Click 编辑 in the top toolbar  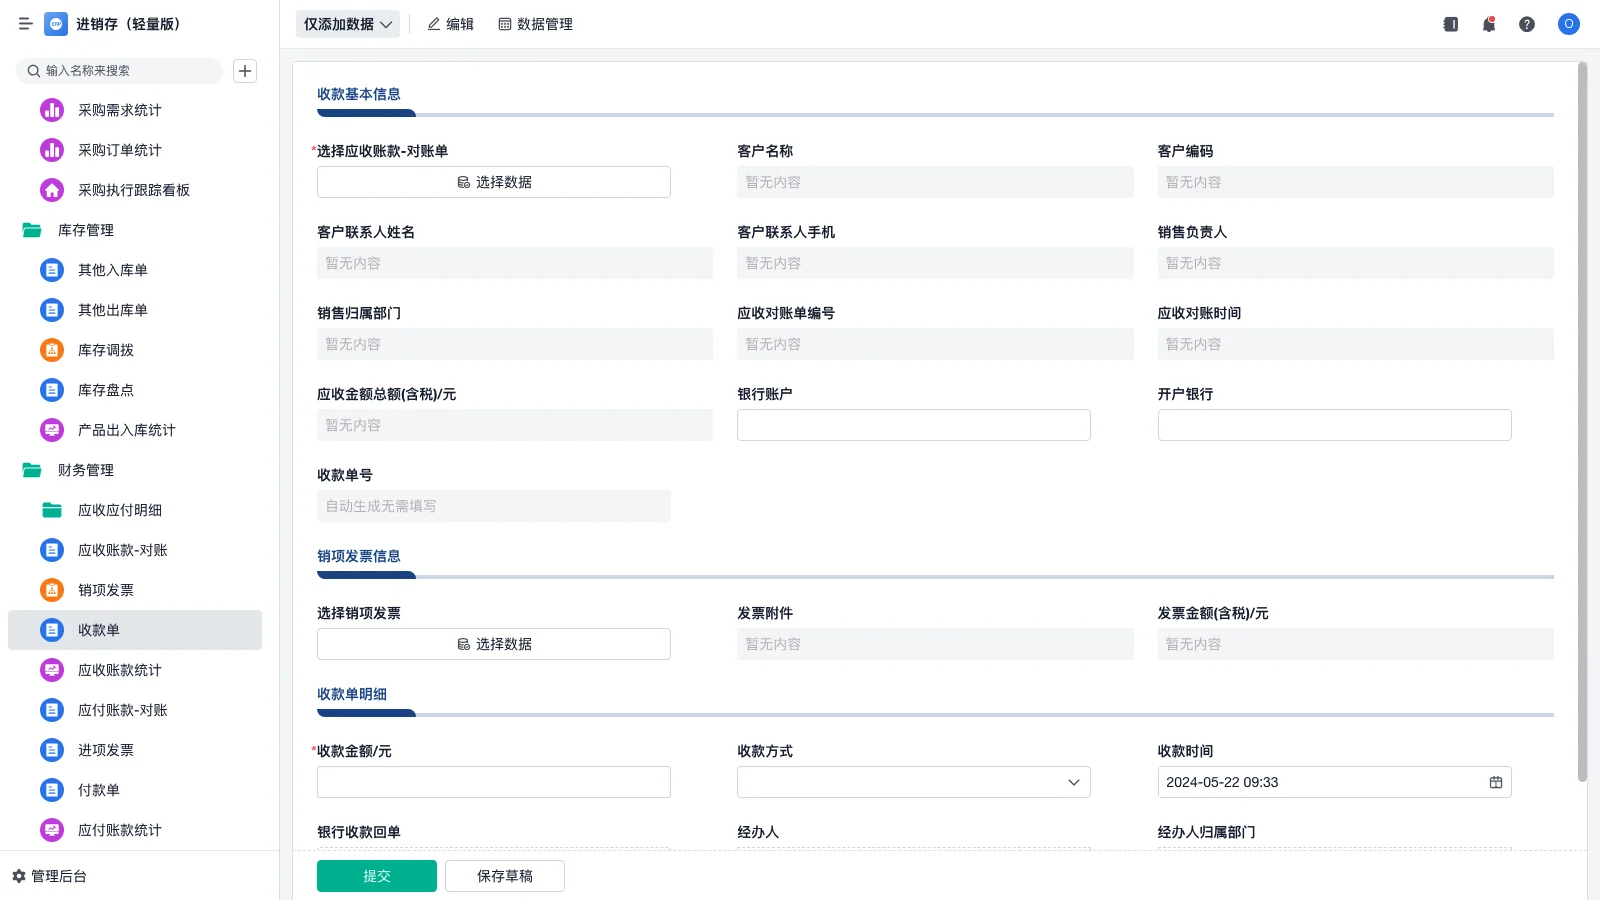click(x=450, y=24)
